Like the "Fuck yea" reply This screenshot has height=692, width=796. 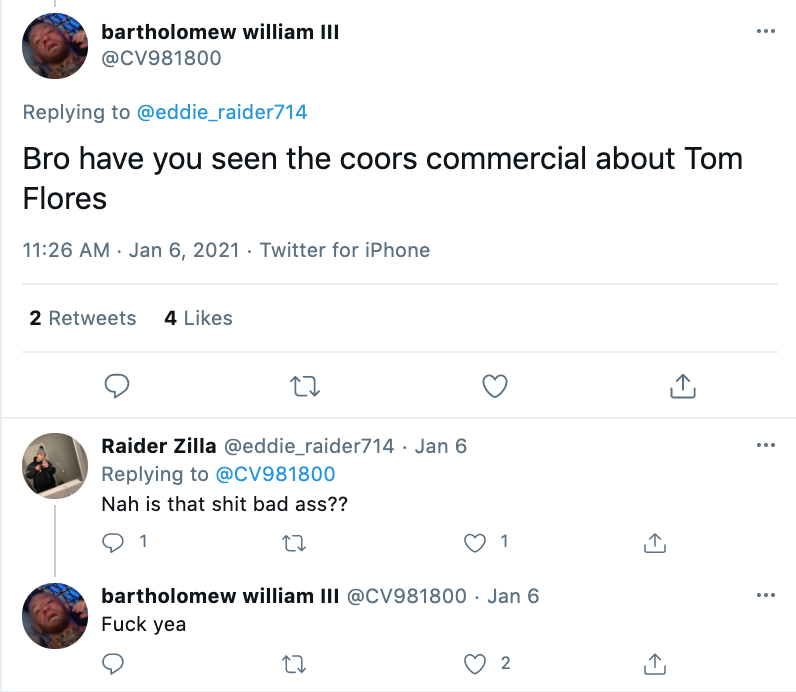pos(476,663)
